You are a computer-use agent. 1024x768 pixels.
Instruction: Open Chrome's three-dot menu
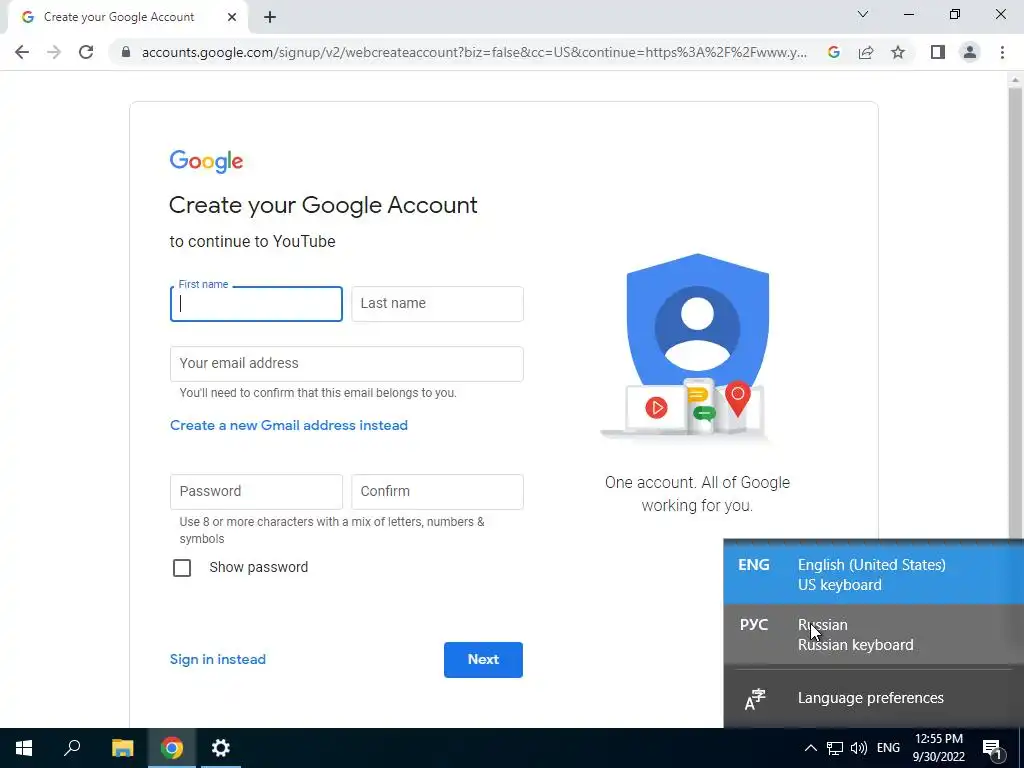[x=1002, y=52]
